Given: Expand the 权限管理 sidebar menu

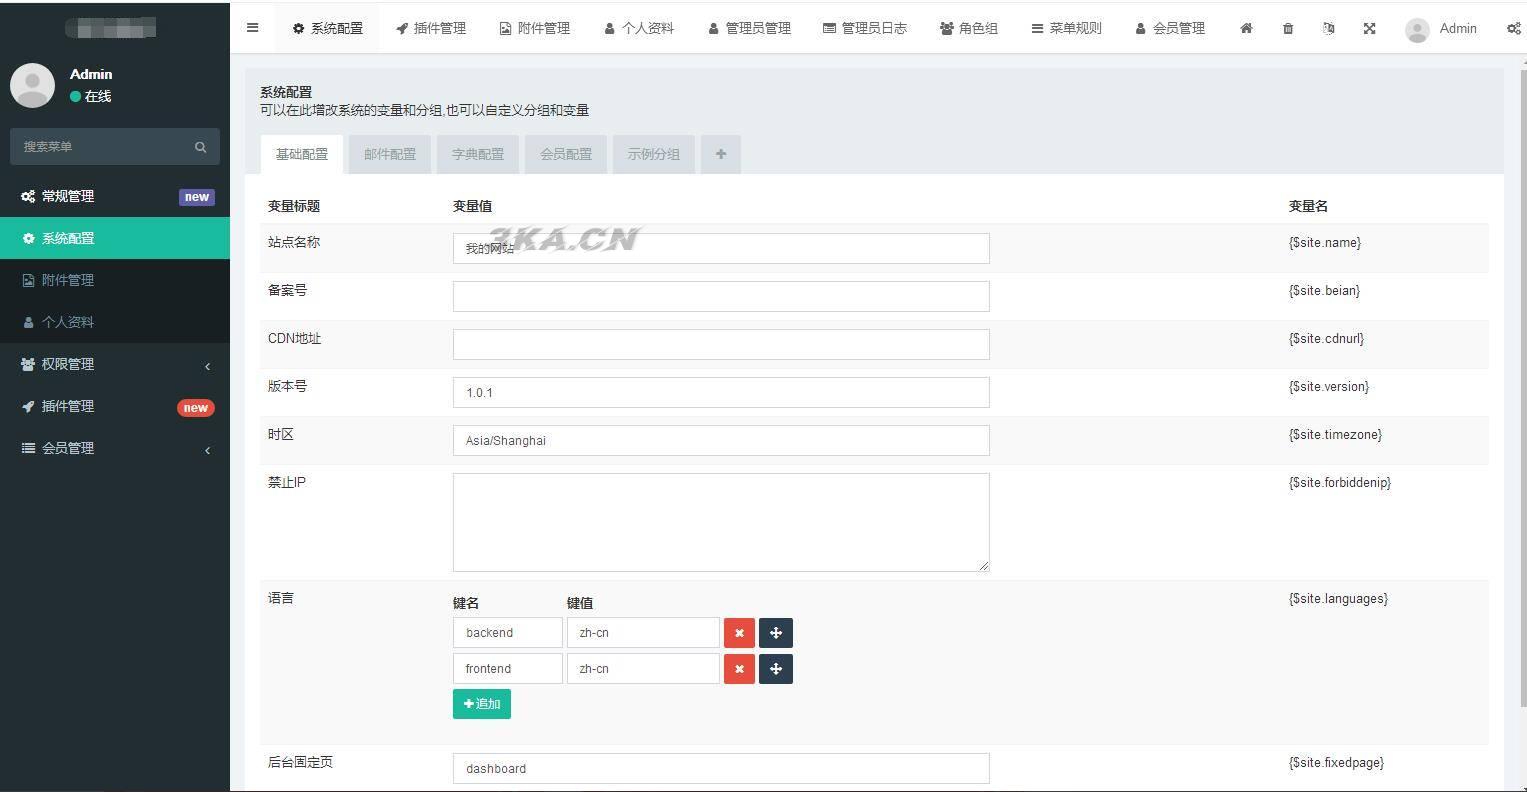Looking at the screenshot, I should 115,364.
